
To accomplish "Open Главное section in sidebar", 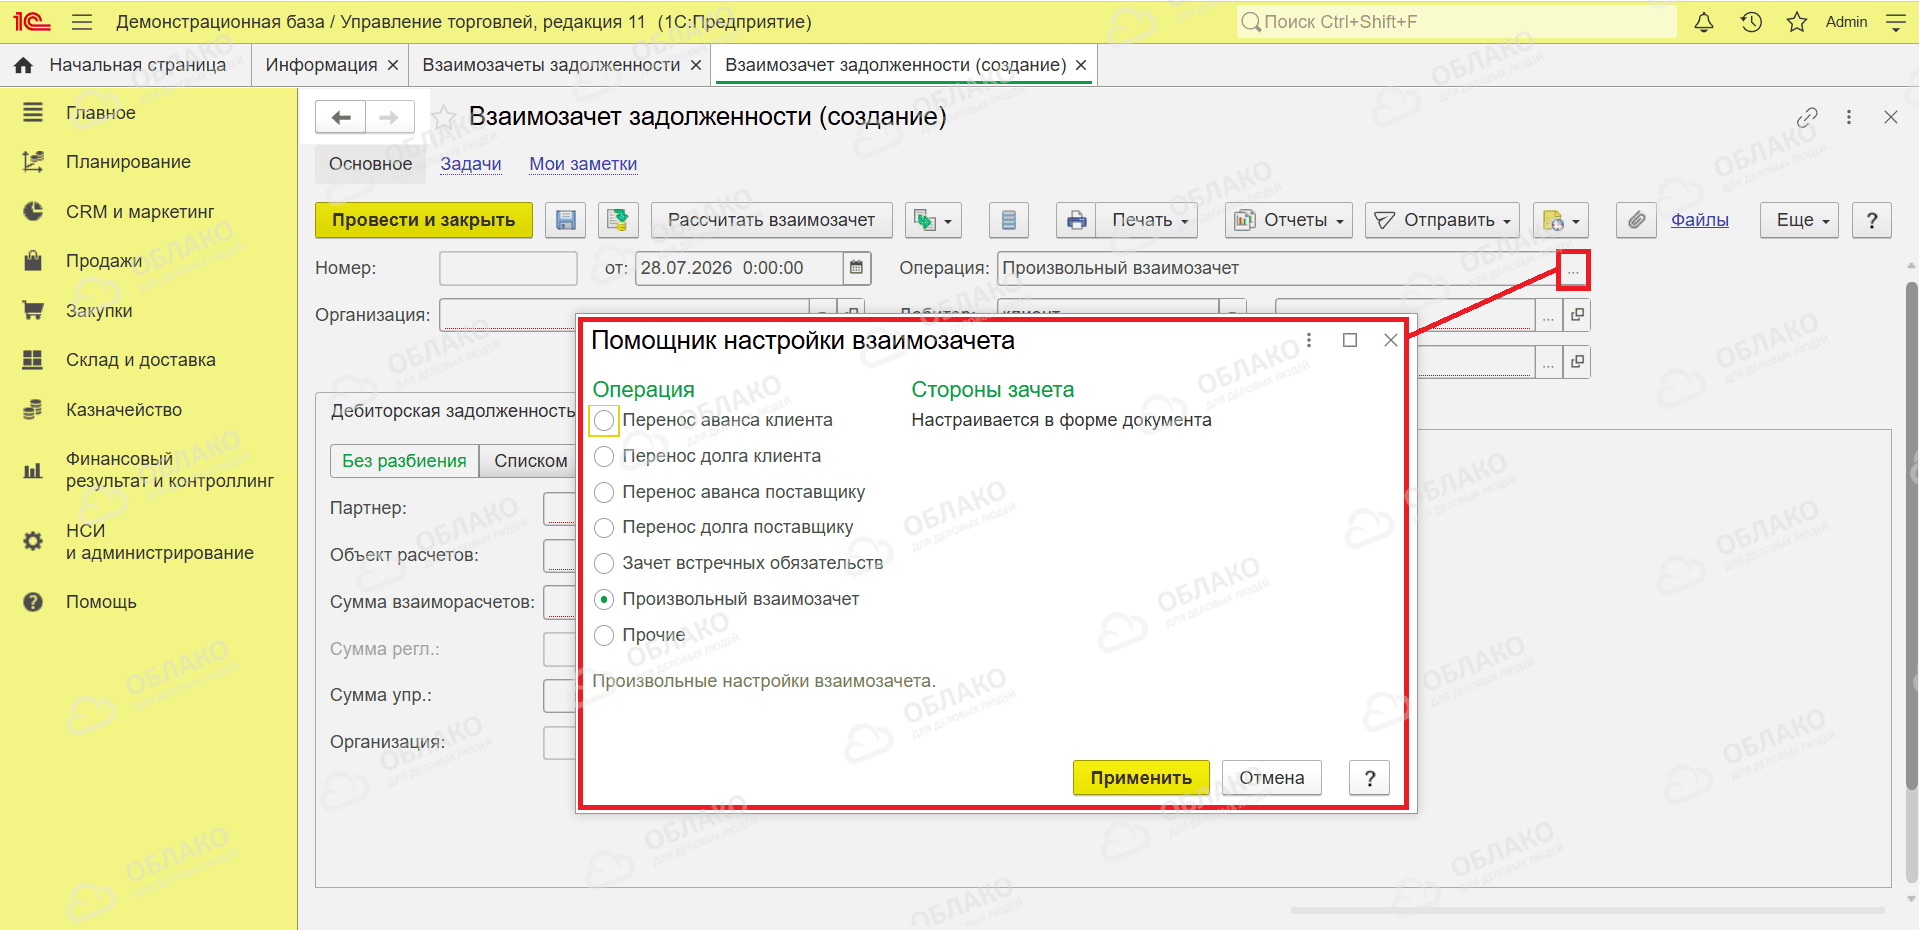I will [x=101, y=113].
